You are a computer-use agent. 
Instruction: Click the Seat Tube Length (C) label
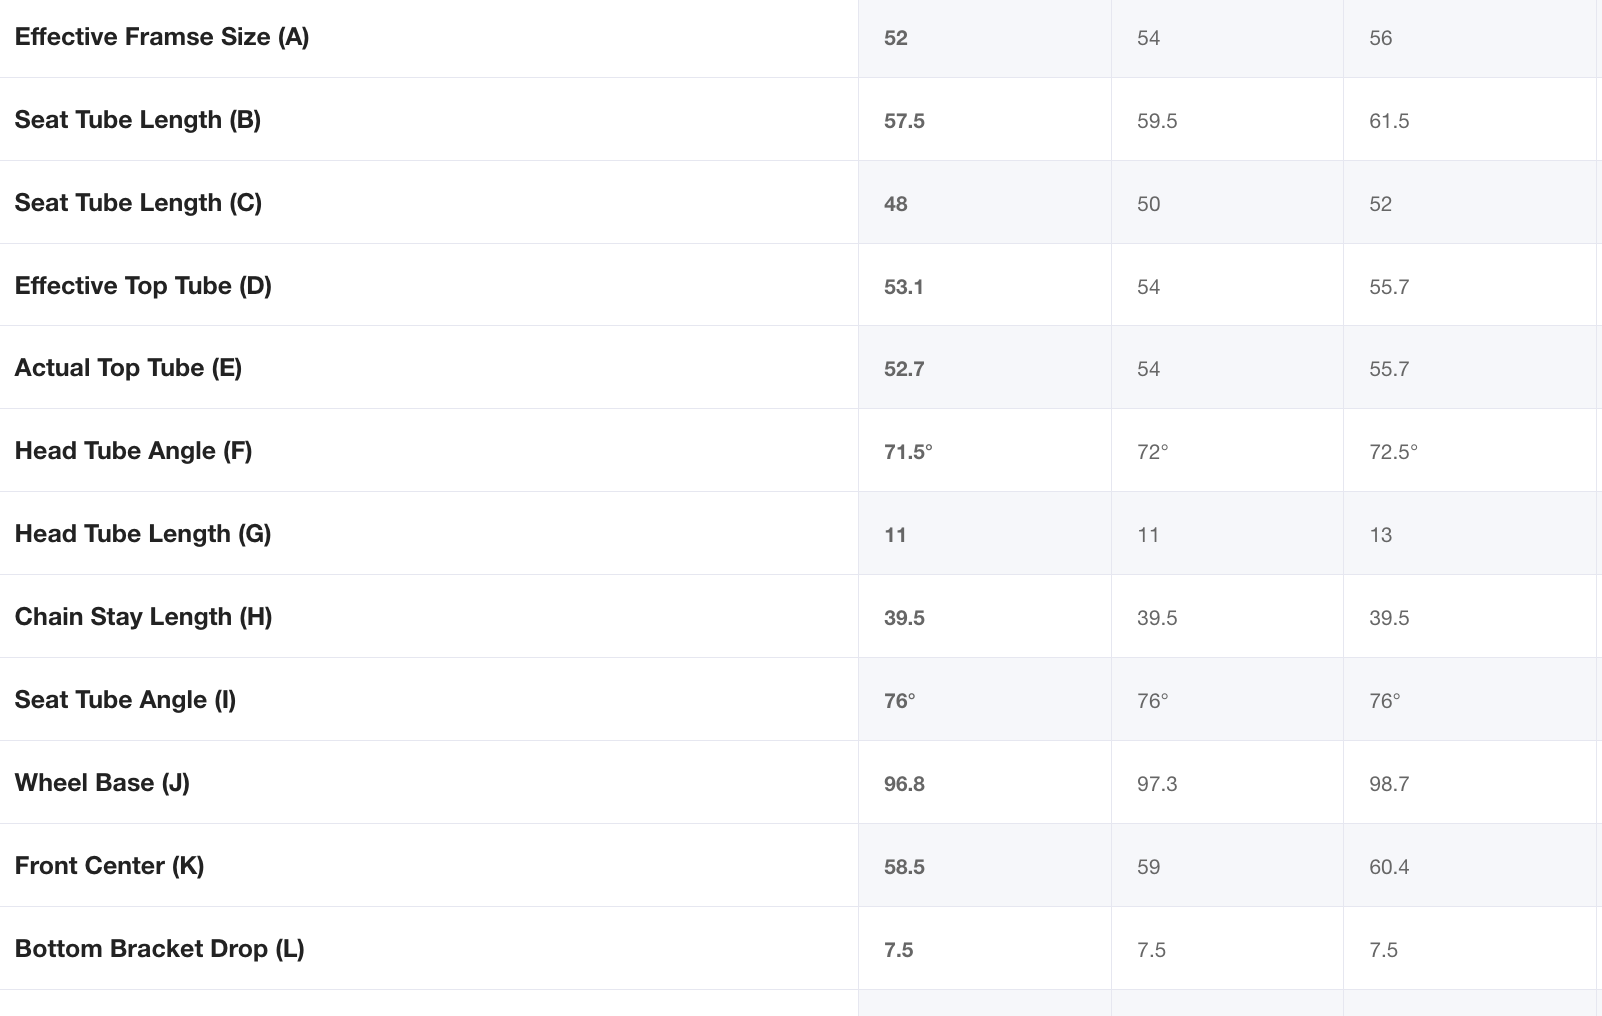(x=138, y=203)
